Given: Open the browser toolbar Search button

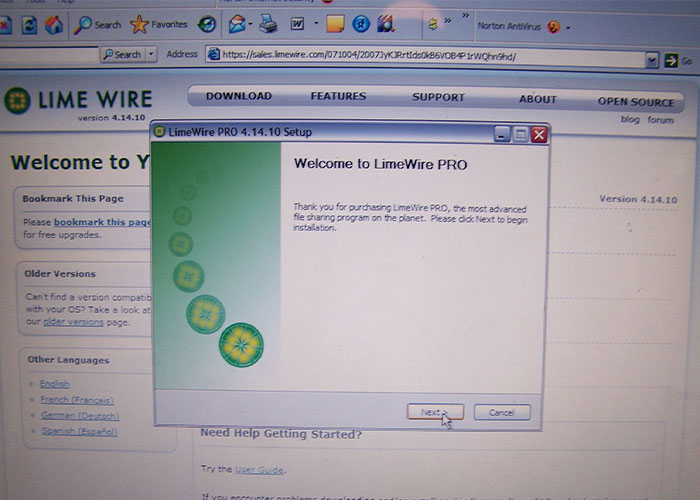Looking at the screenshot, I should pyautogui.click(x=98, y=24).
